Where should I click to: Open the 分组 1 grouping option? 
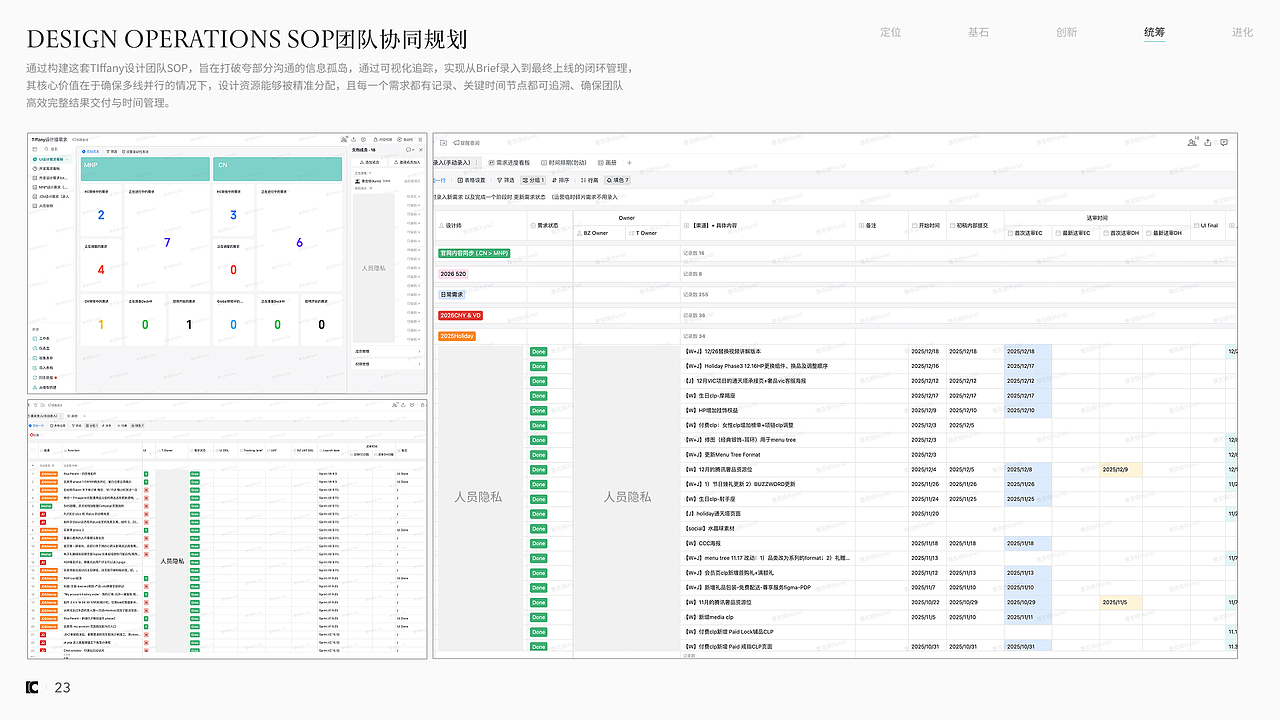point(533,180)
